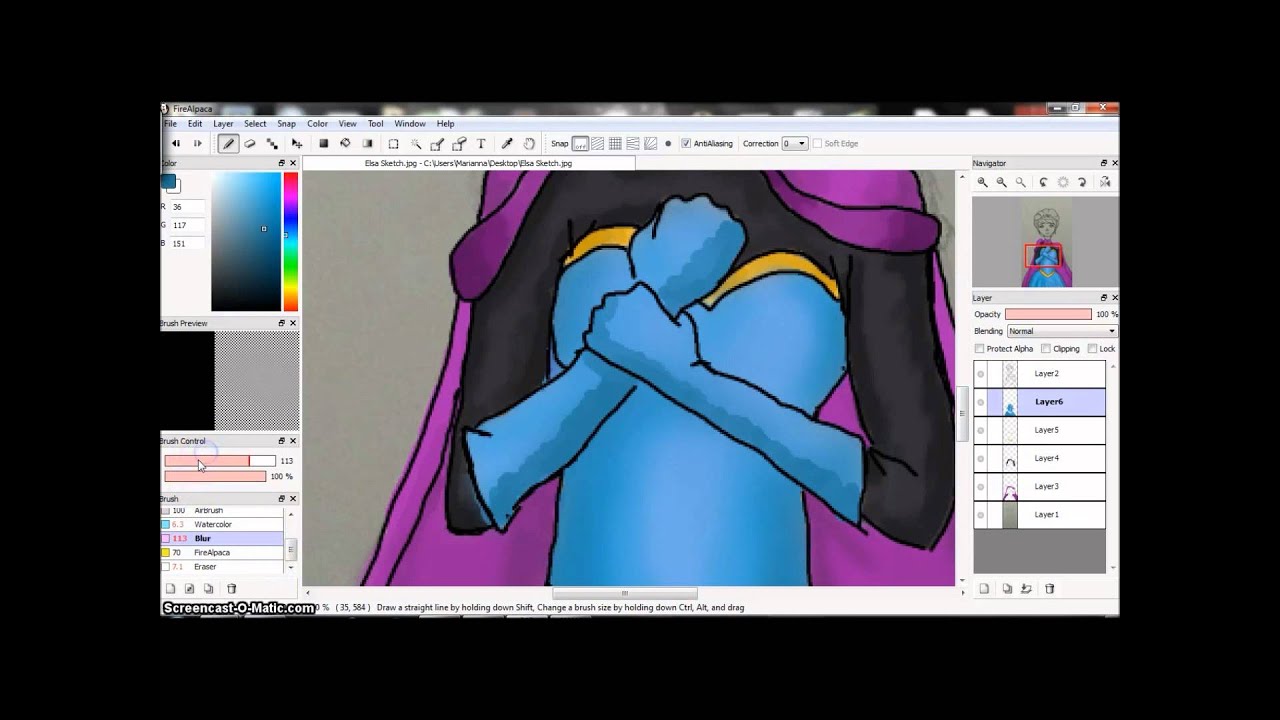Viewport: 1280px width, 720px height.
Task: Select the Text tool
Action: pos(481,143)
